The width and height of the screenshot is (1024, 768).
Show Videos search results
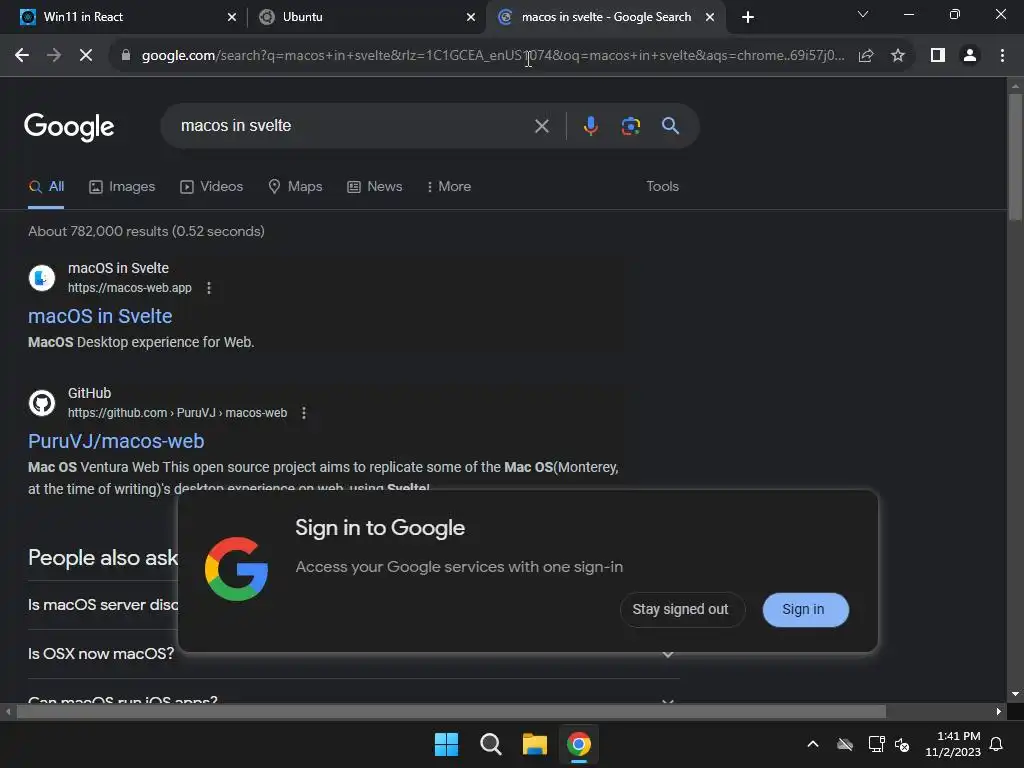tap(212, 187)
